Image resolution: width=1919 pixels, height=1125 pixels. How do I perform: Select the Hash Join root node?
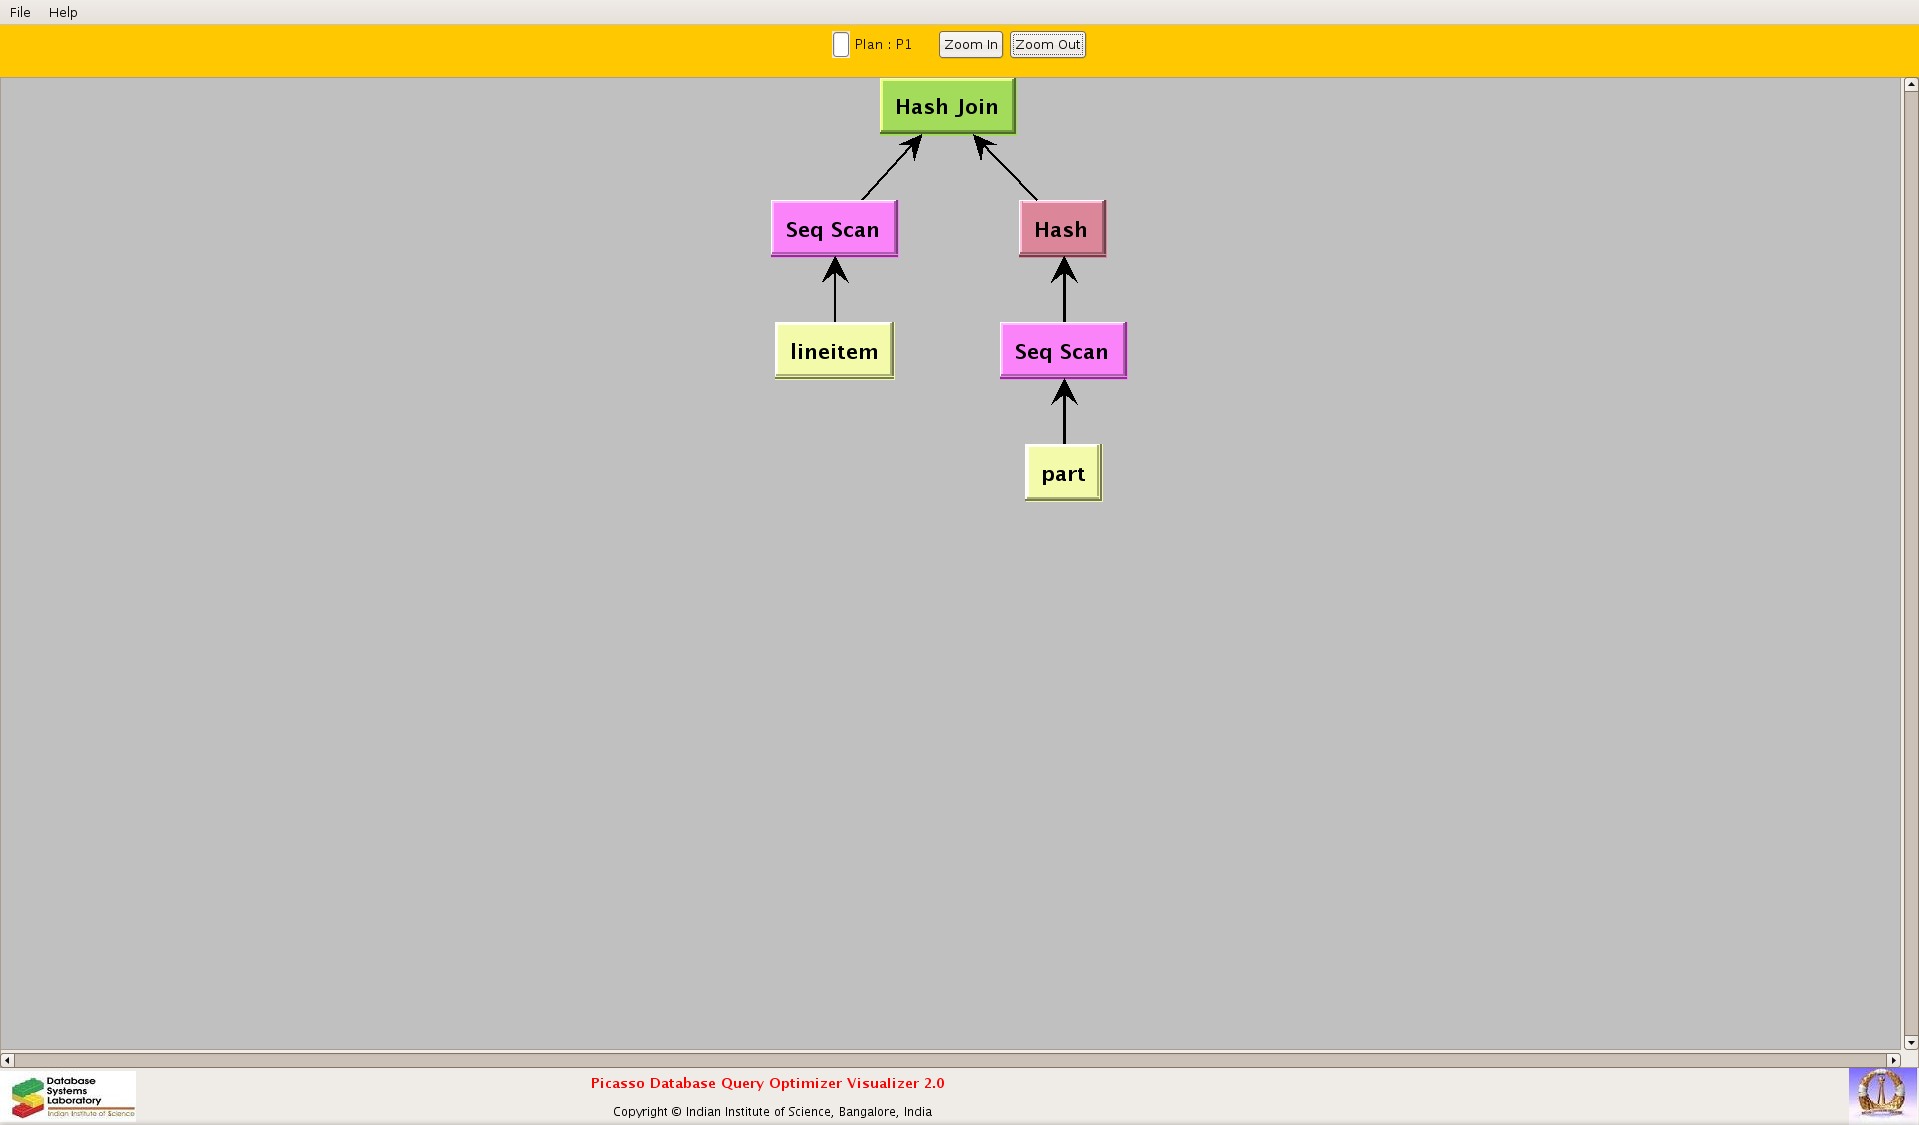947,106
